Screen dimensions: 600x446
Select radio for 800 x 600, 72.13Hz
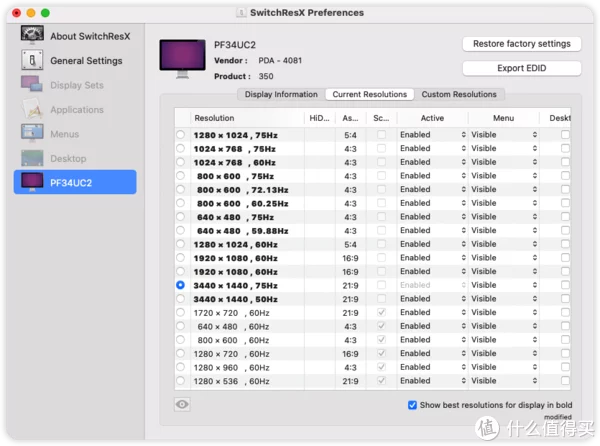pos(180,189)
